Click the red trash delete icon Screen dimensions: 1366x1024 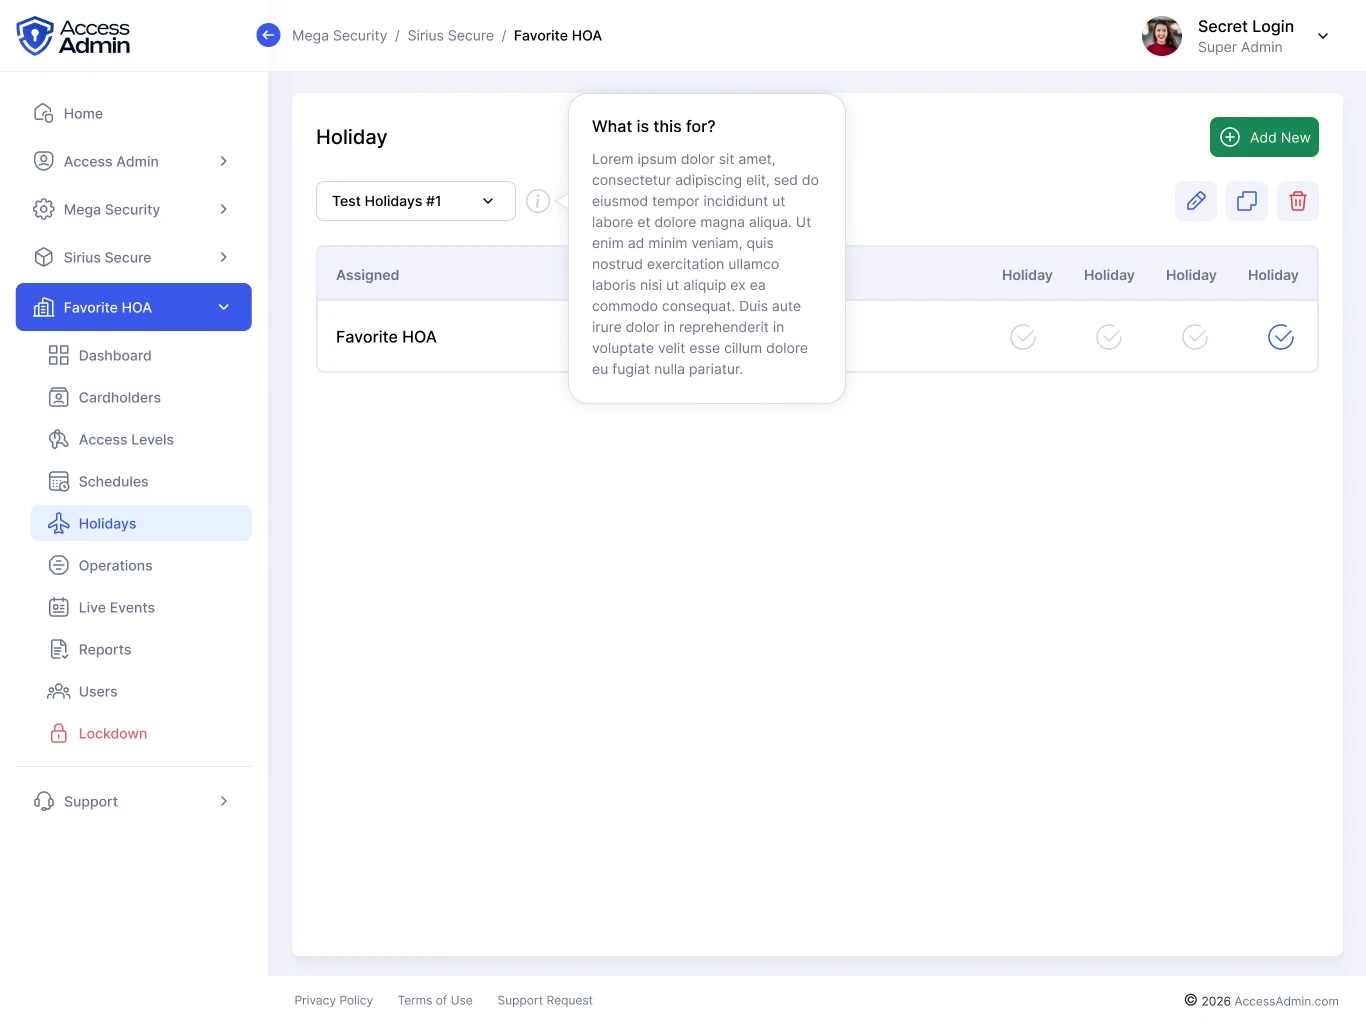[x=1298, y=201]
